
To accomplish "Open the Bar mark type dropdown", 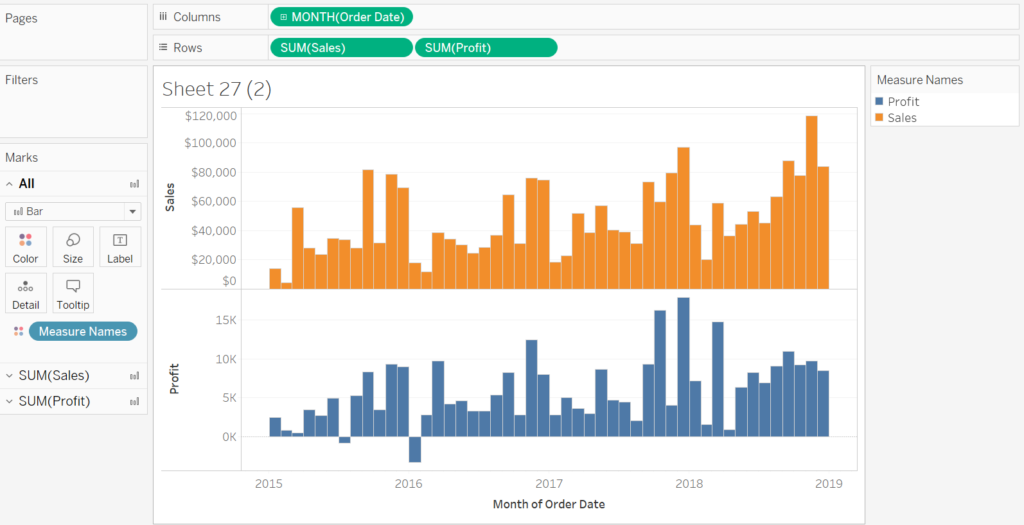I will click(131, 212).
